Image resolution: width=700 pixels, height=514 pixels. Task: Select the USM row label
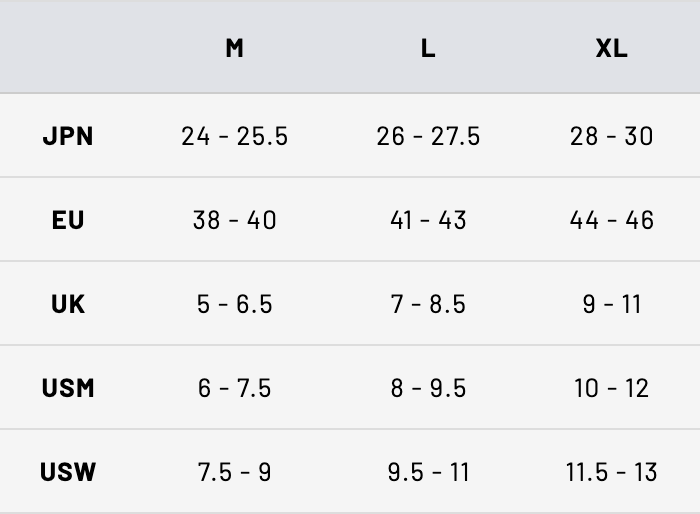[68, 388]
